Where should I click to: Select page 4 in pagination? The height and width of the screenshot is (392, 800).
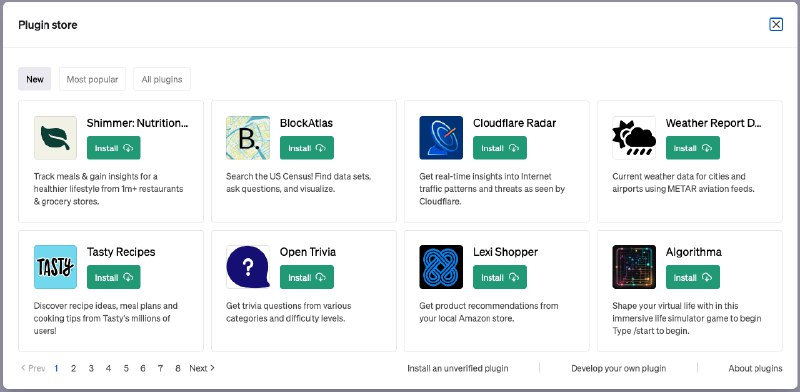(x=108, y=368)
